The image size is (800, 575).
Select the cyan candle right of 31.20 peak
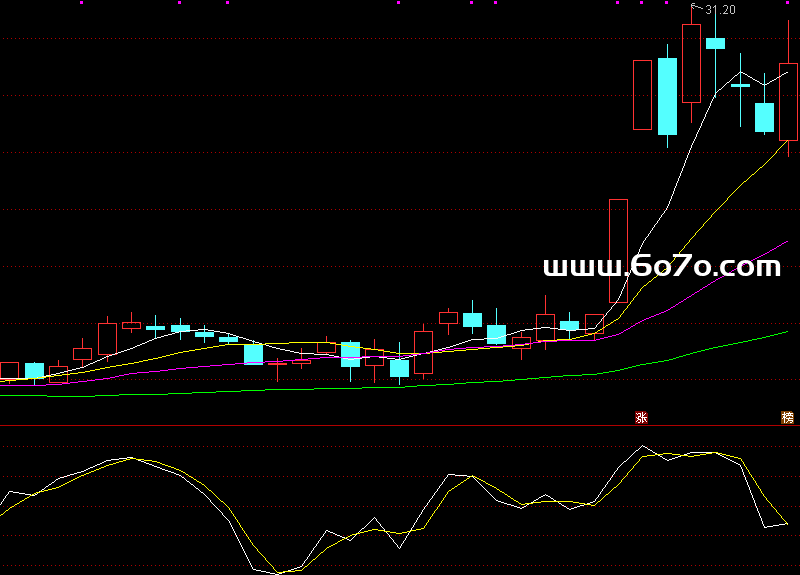(715, 43)
